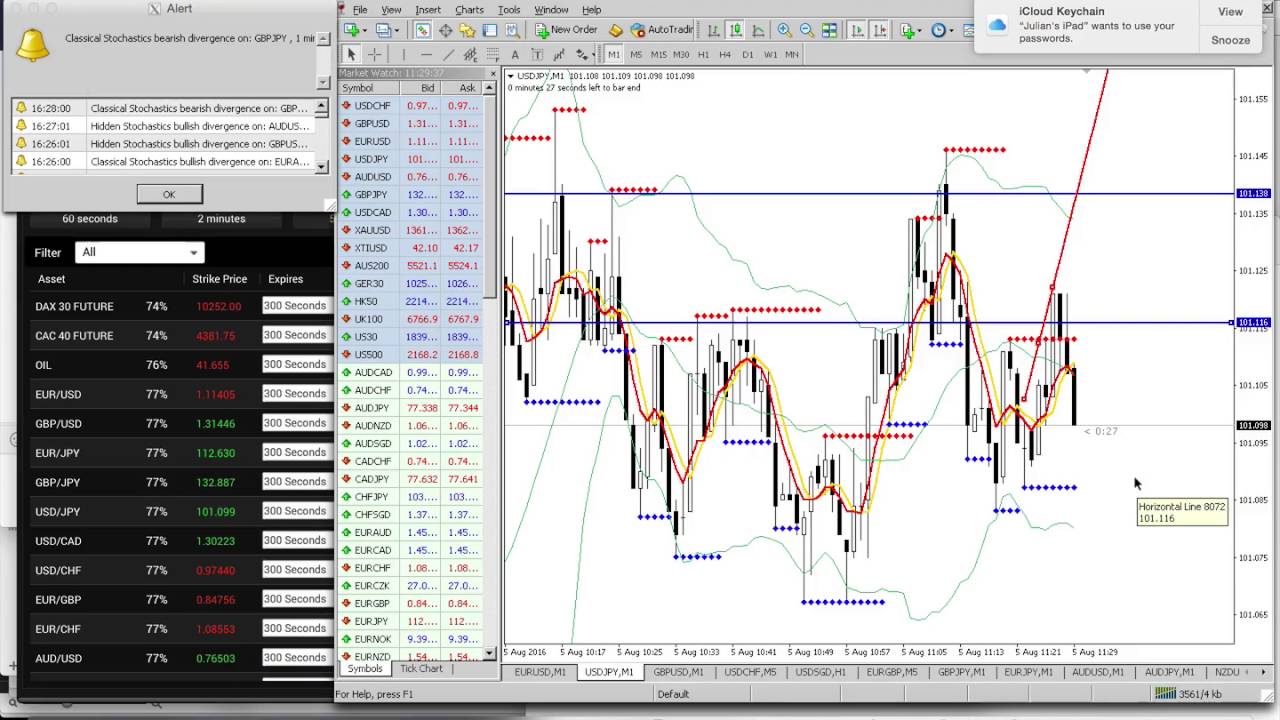
Task: Tile chart windows with the grid icon
Action: (x=829, y=30)
